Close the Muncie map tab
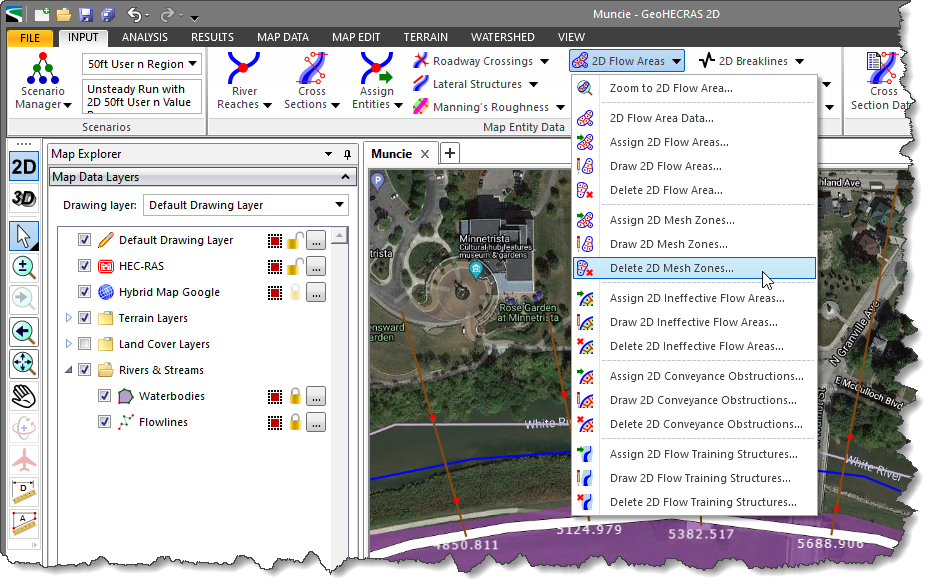The width and height of the screenshot is (930, 582). click(425, 154)
